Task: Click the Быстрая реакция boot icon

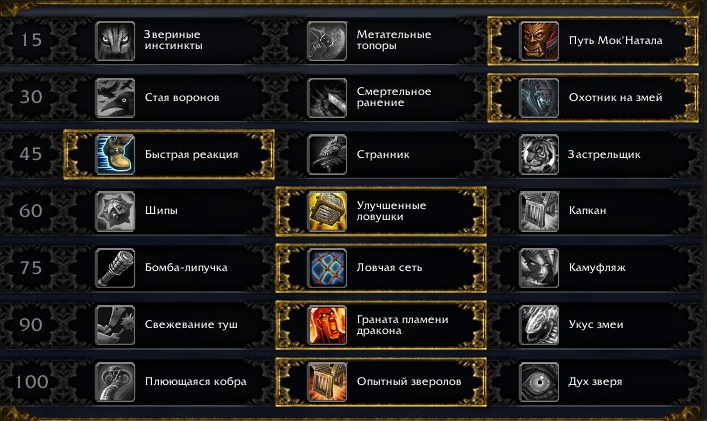Action: 115,155
